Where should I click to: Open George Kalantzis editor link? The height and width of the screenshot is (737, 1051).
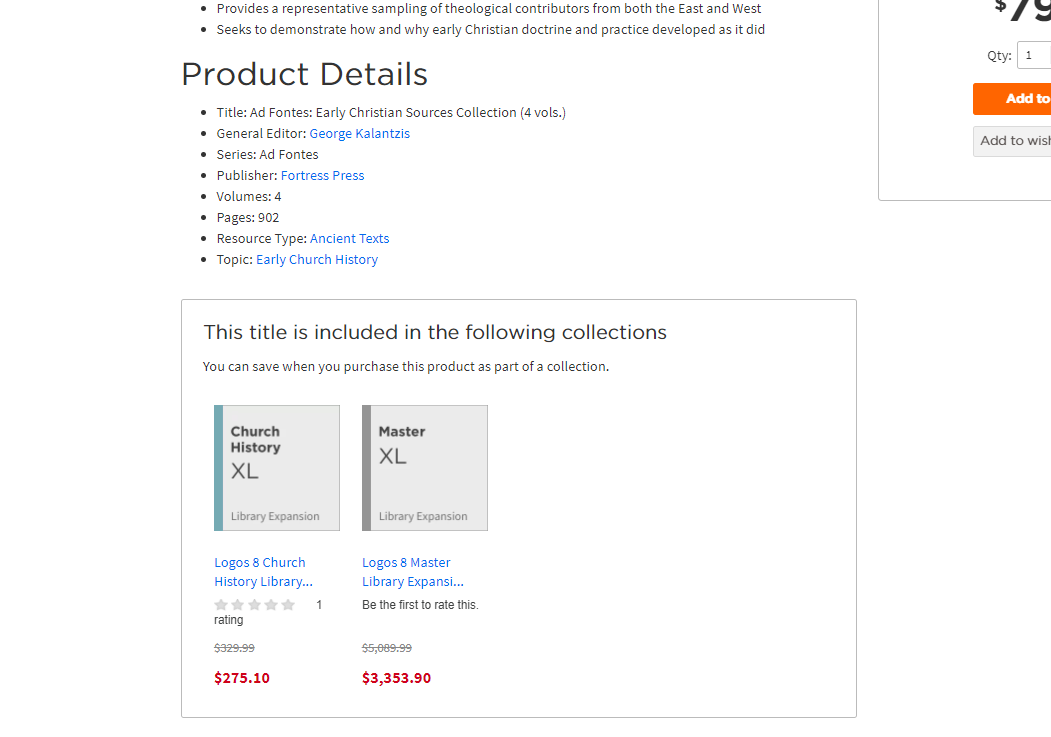point(359,133)
